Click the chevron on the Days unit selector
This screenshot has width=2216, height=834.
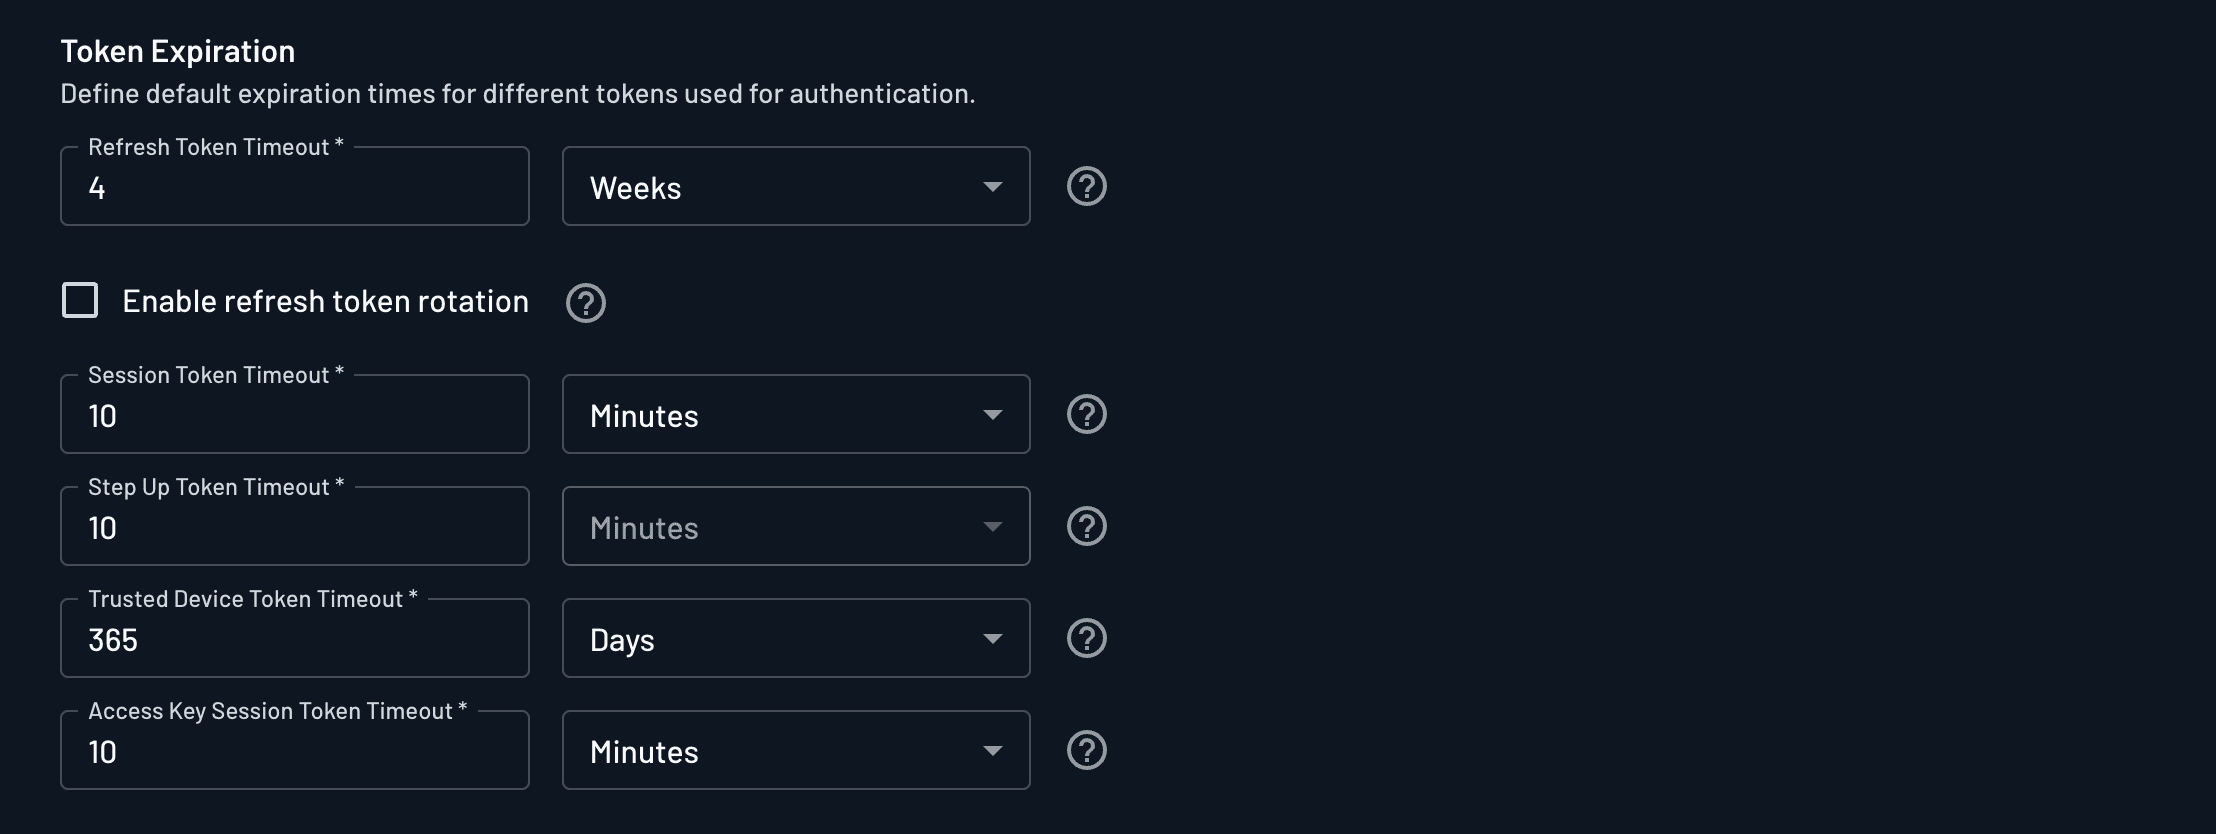coord(993,637)
